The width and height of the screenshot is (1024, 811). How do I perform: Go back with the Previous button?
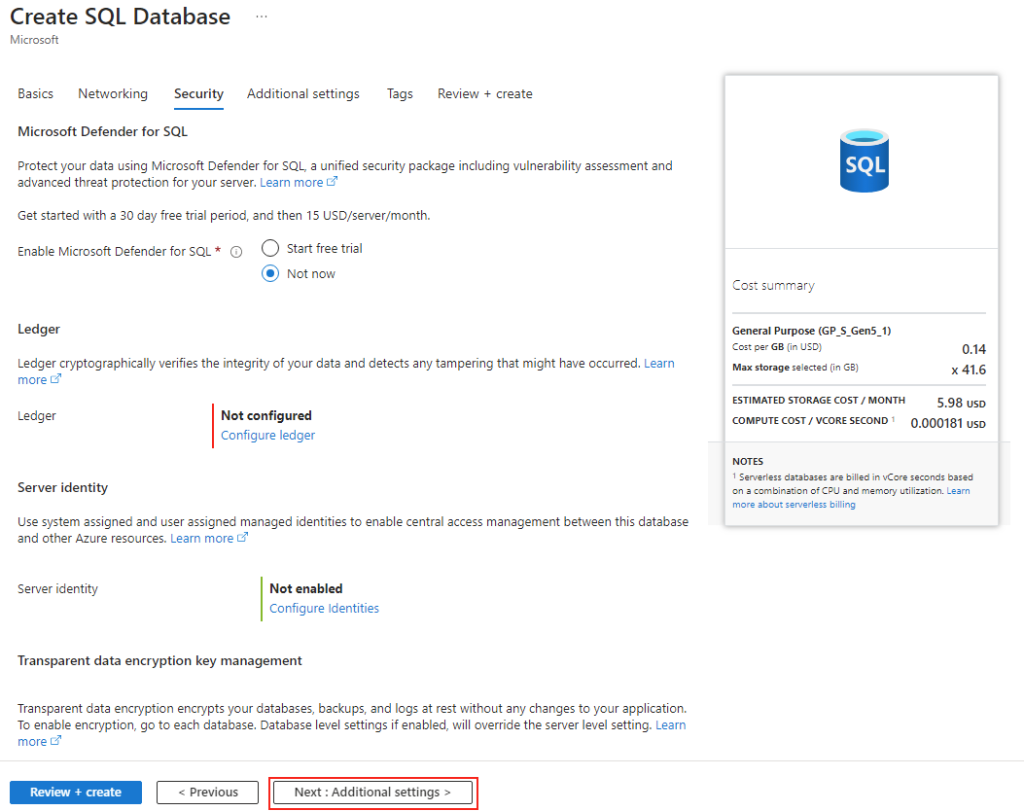pyautogui.click(x=208, y=792)
